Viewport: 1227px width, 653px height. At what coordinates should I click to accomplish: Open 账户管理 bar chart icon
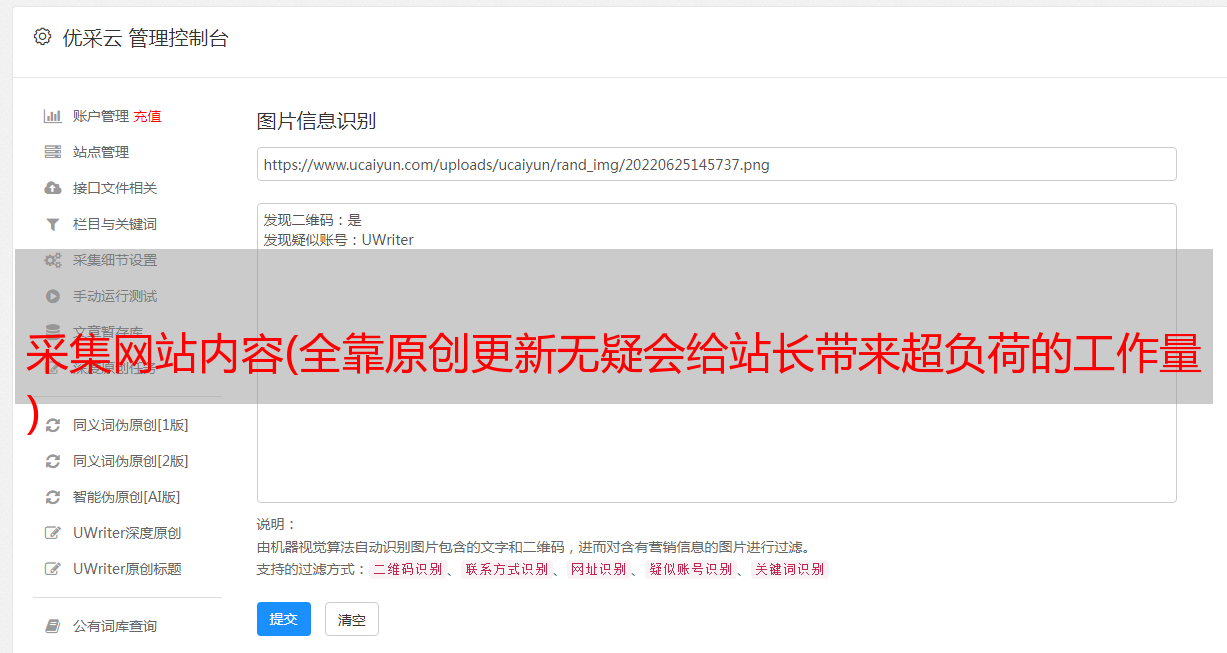(53, 116)
